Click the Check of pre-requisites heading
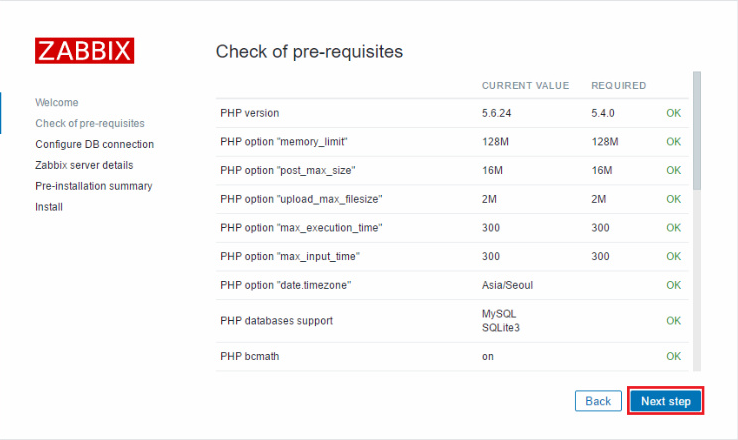The height and width of the screenshot is (440, 738). point(309,51)
